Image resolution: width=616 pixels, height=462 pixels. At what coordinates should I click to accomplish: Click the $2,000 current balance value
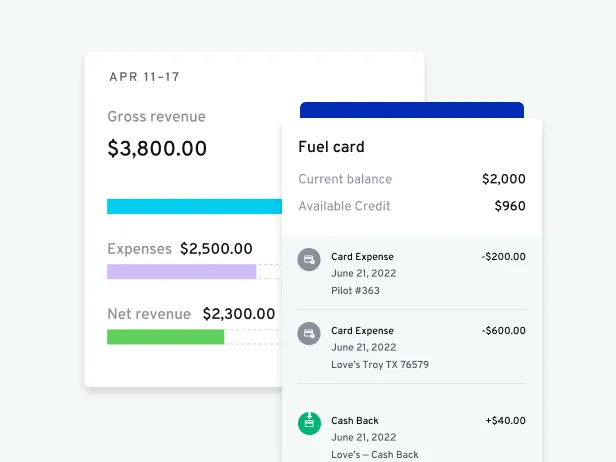tap(503, 179)
